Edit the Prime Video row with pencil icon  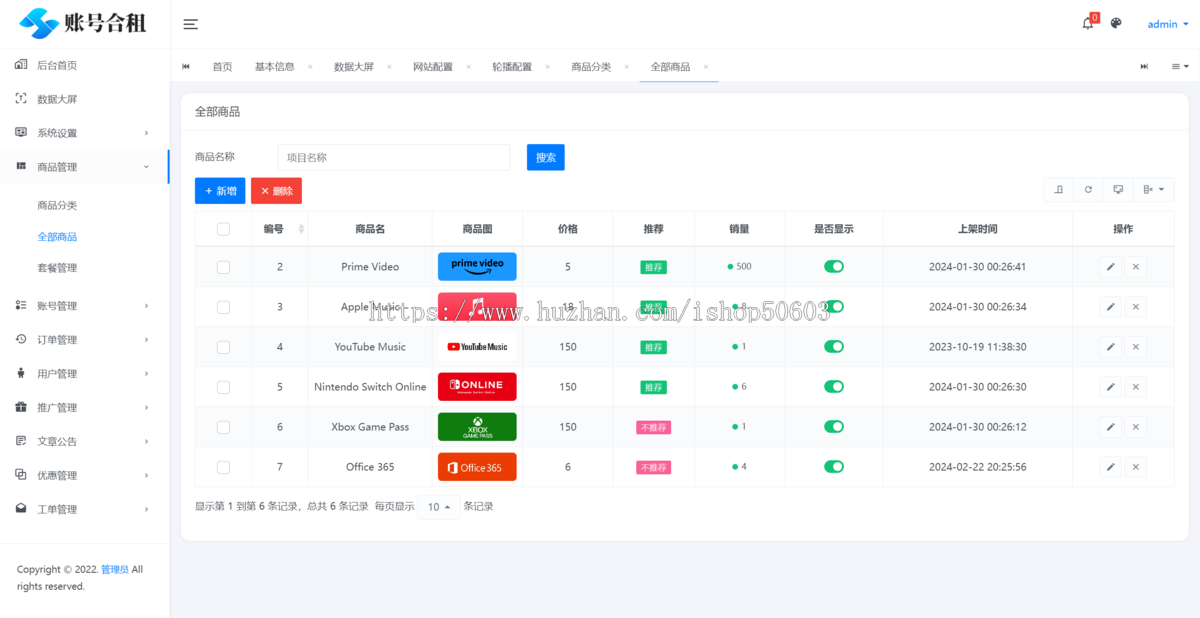1110,267
